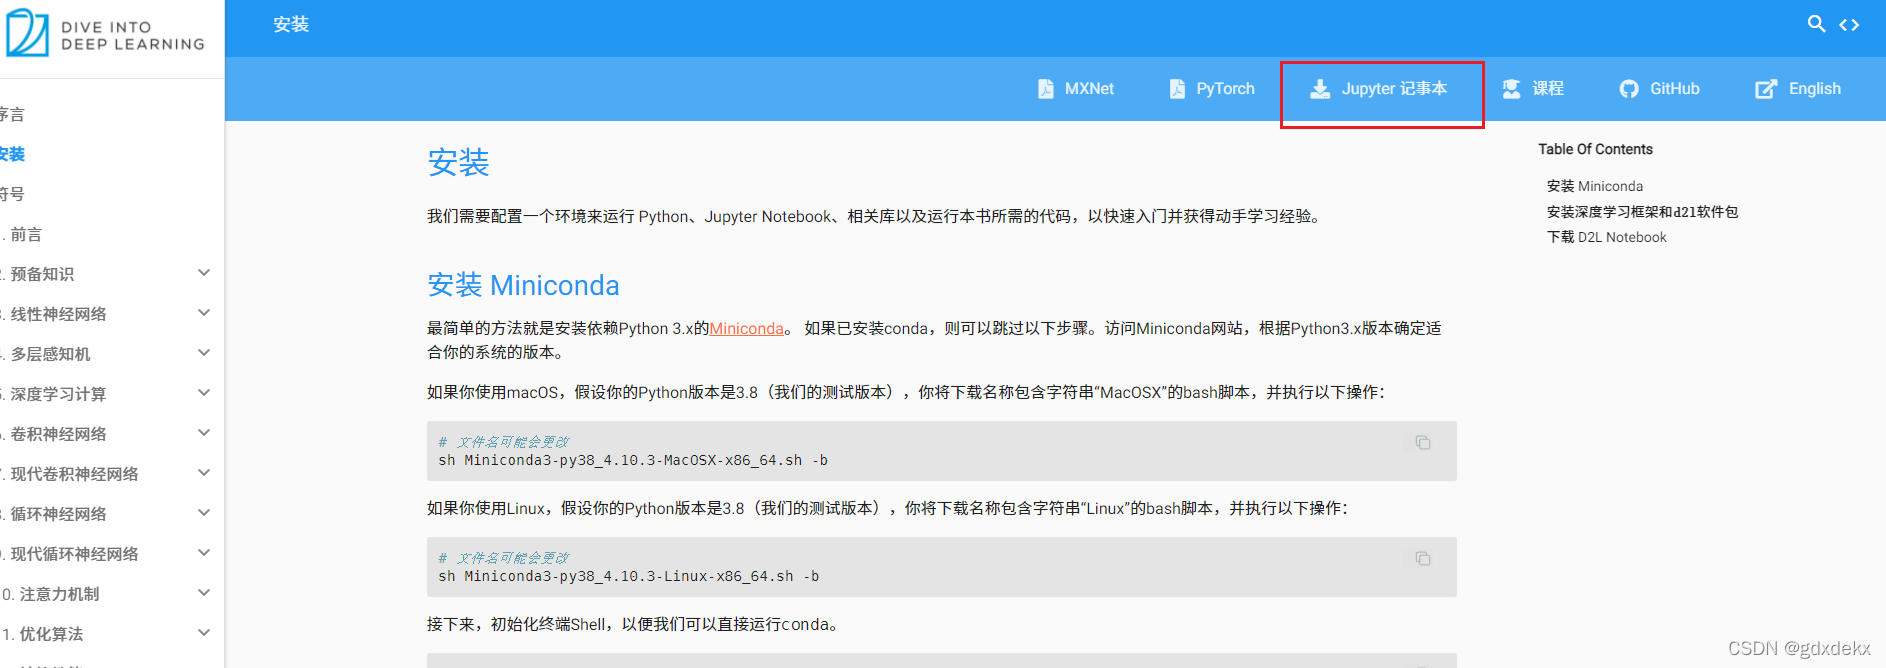Expand the 现代卷积神经网络 chapter
Screen dimensions: 1886x668
click(x=204, y=473)
